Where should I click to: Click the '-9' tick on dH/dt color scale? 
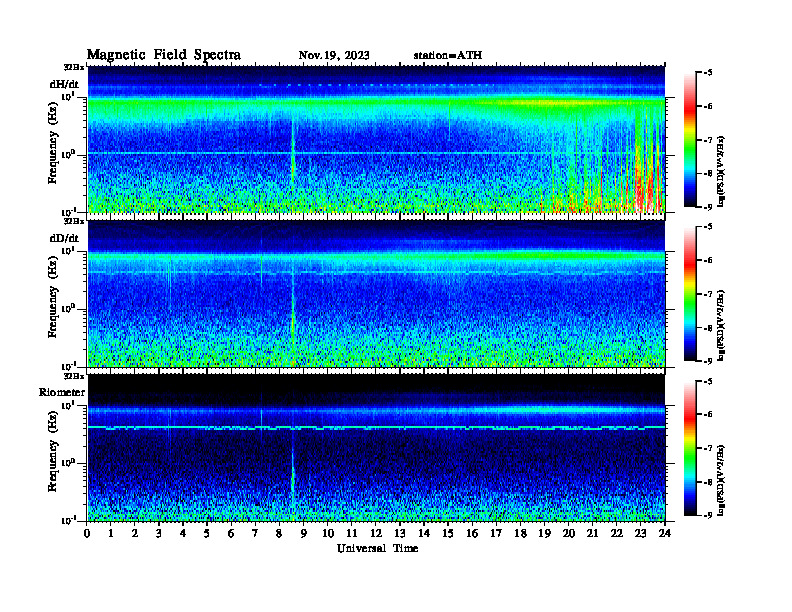tap(708, 207)
